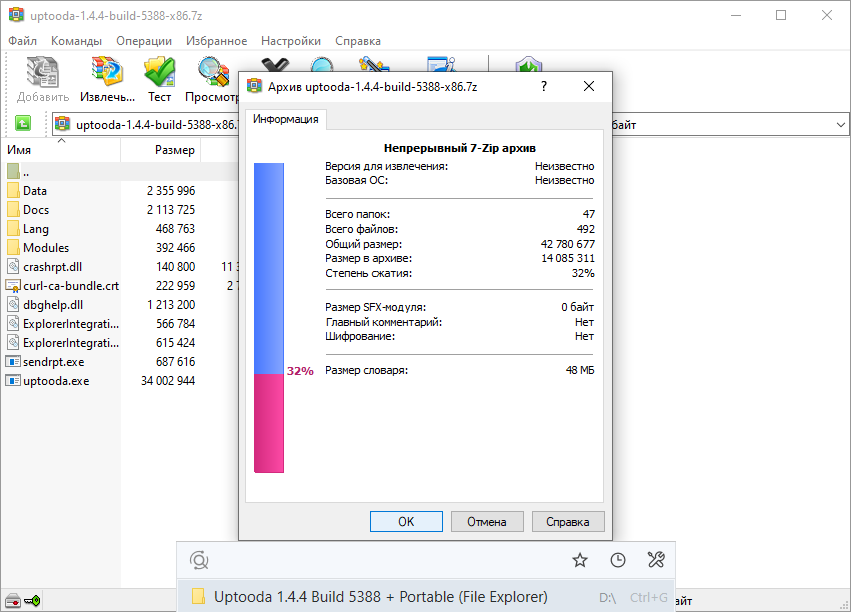Viewport: 851px width, 612px height.
Task: Click the Справка button in the dialog
Action: tap(568, 521)
